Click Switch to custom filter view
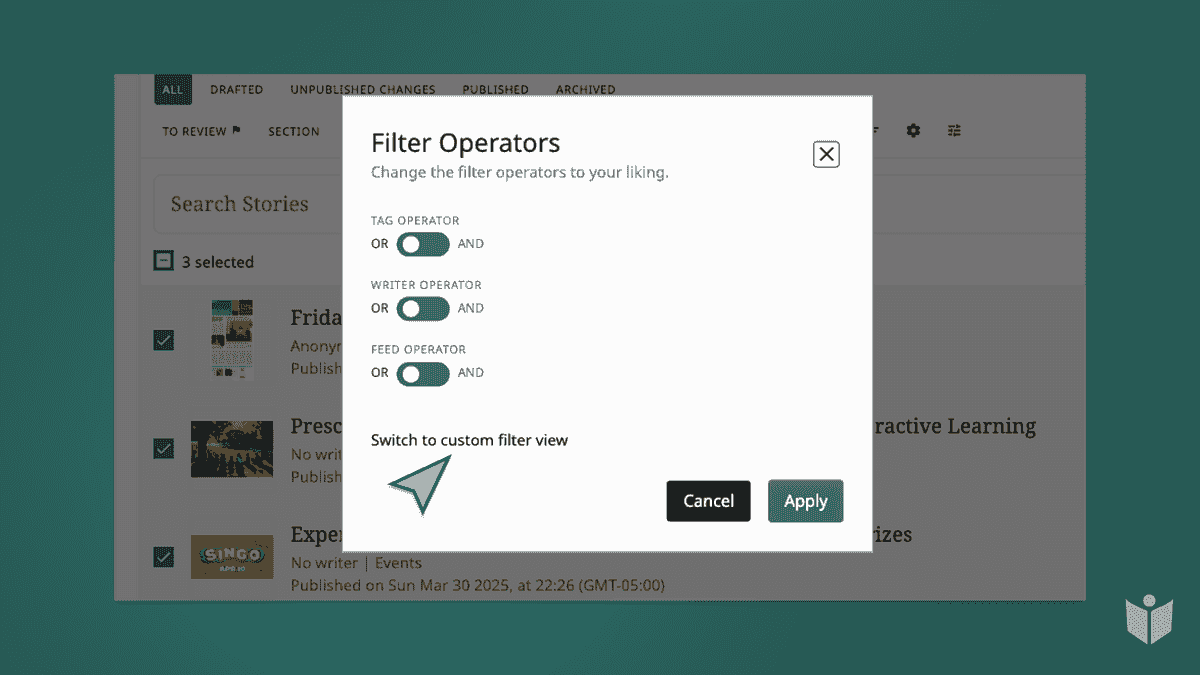The height and width of the screenshot is (675, 1200). [469, 440]
